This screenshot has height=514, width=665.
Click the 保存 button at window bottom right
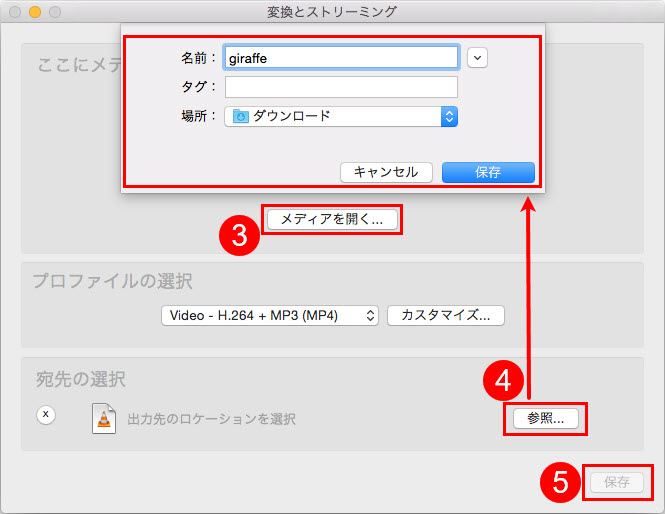617,482
